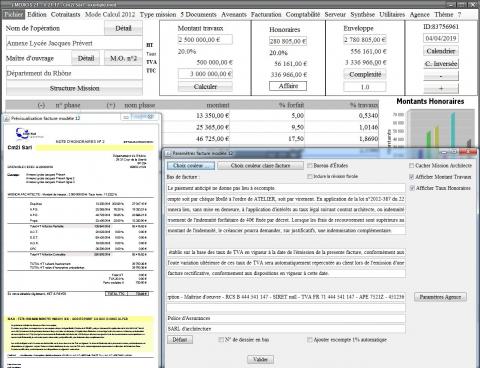Open the Facturation menu
The width and height of the screenshot is (480, 368).
(x=266, y=14)
